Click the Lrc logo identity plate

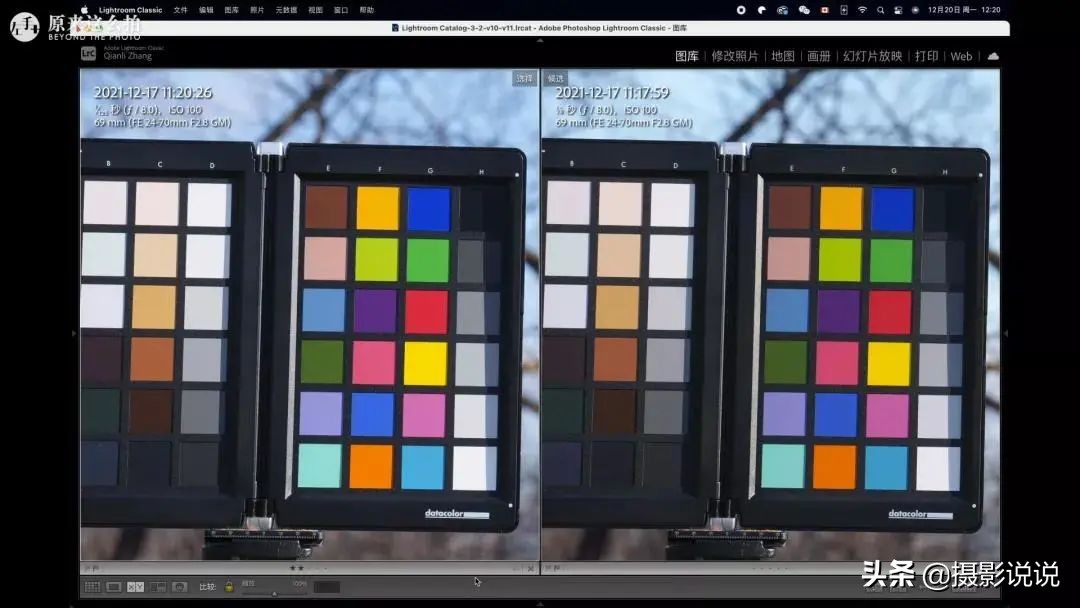[88, 54]
